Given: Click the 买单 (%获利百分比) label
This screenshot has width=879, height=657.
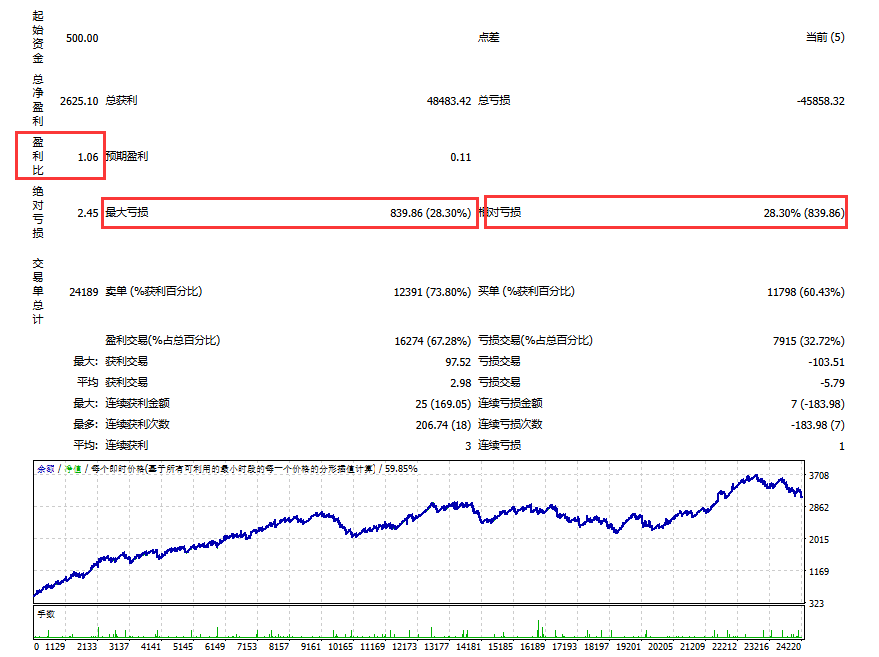Looking at the screenshot, I should [526, 292].
